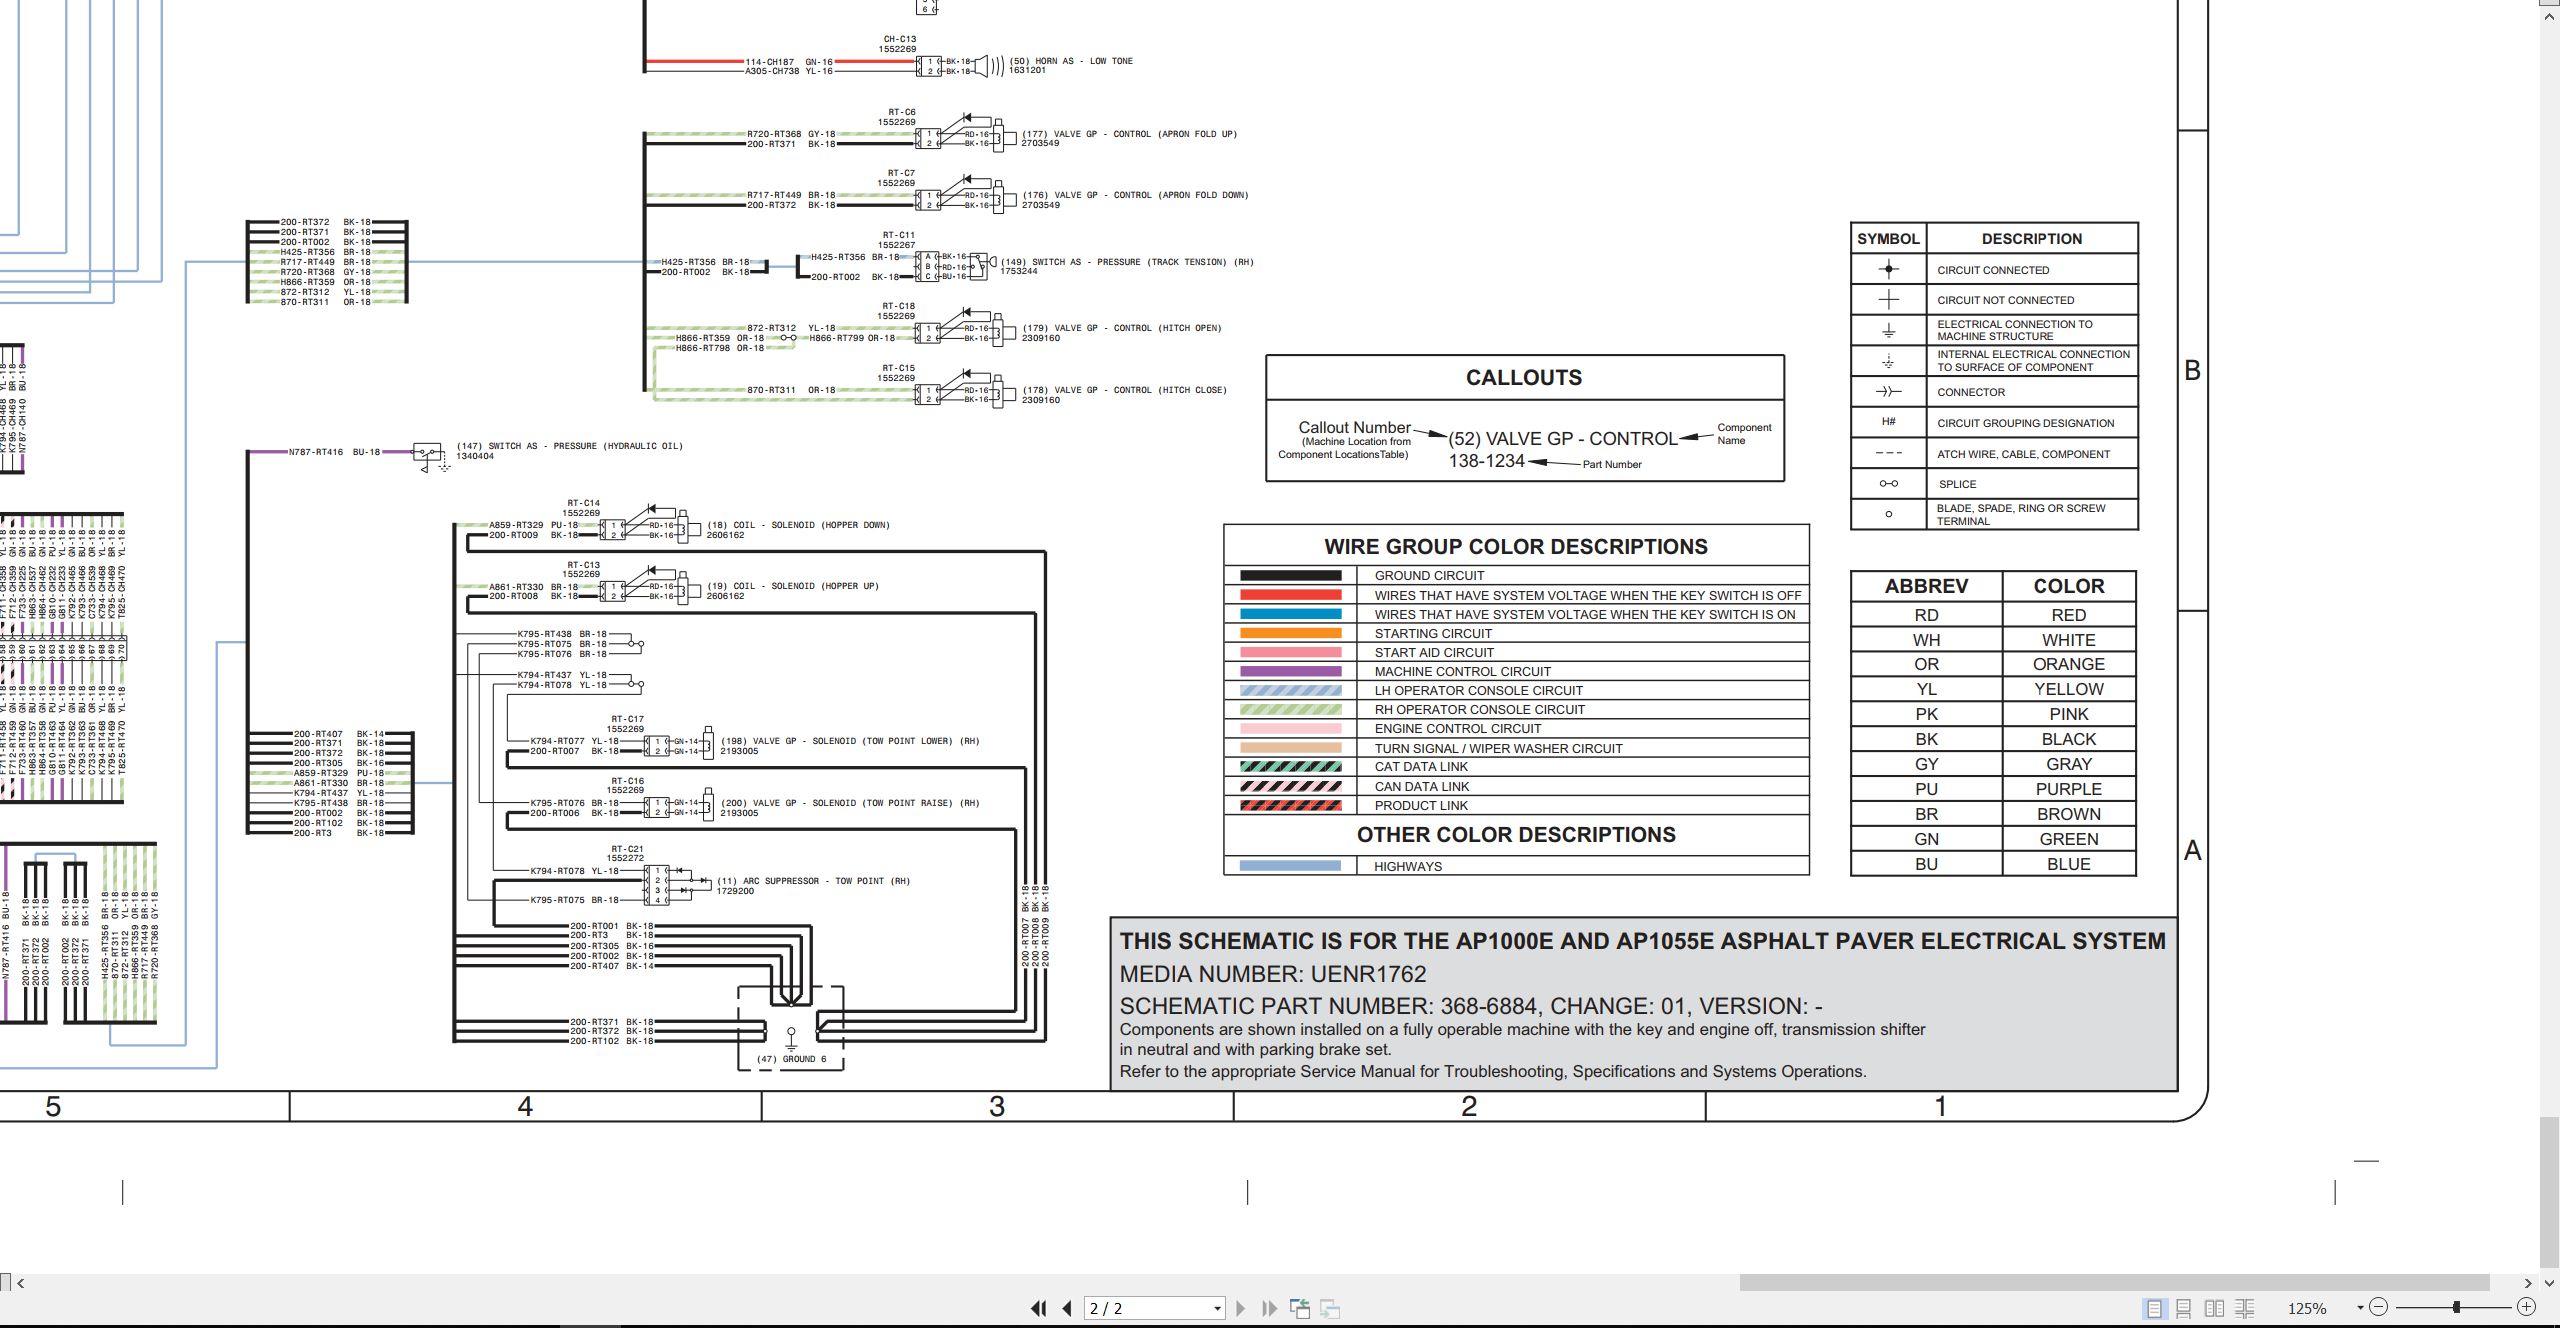Click the AP1000E AND AP1055E title line

click(1643, 941)
